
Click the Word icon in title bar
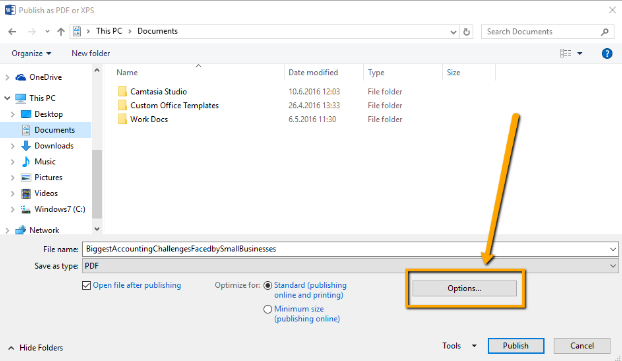point(10,10)
